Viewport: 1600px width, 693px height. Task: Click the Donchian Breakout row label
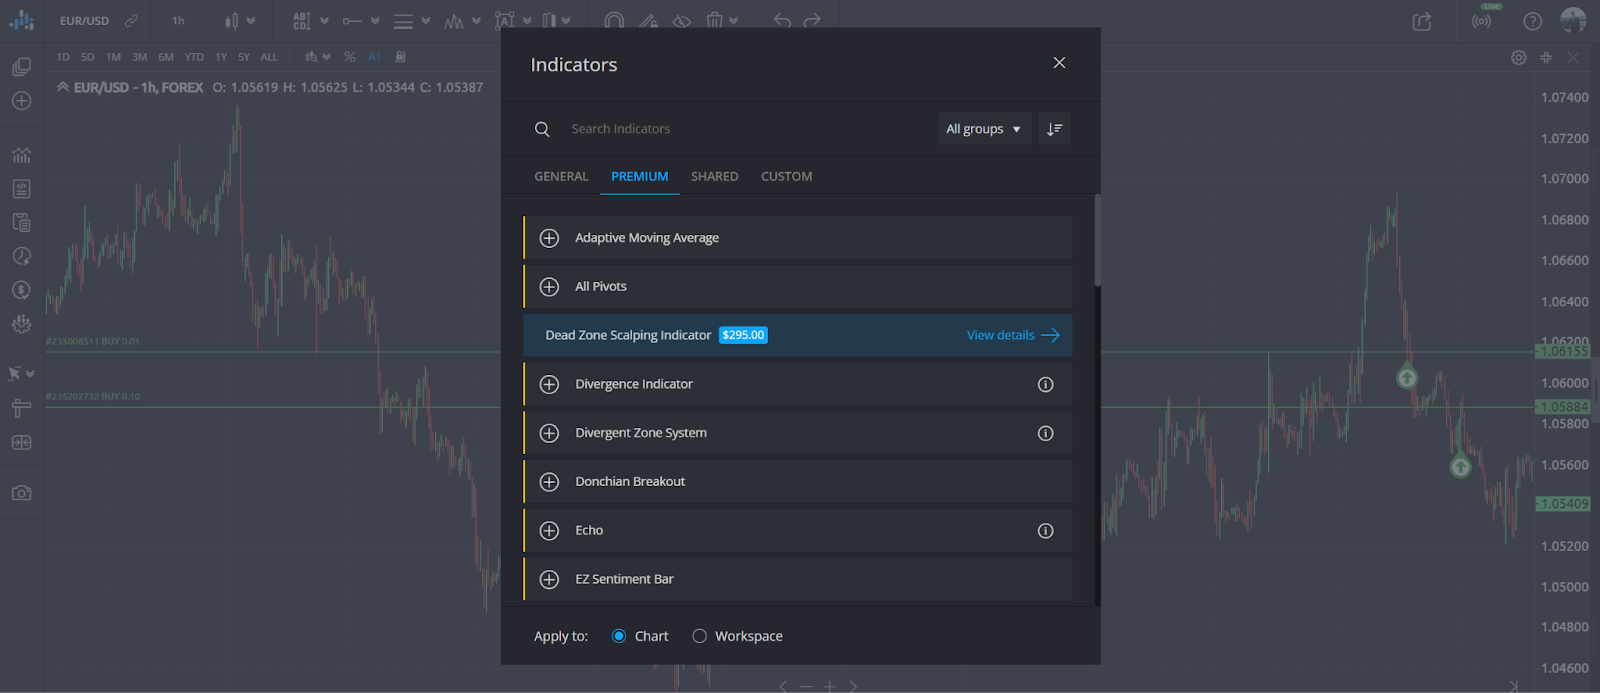[630, 482]
